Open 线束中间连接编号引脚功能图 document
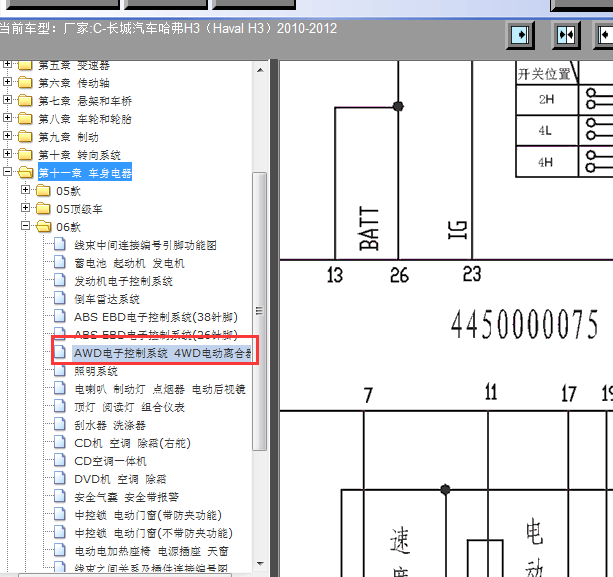 point(145,245)
